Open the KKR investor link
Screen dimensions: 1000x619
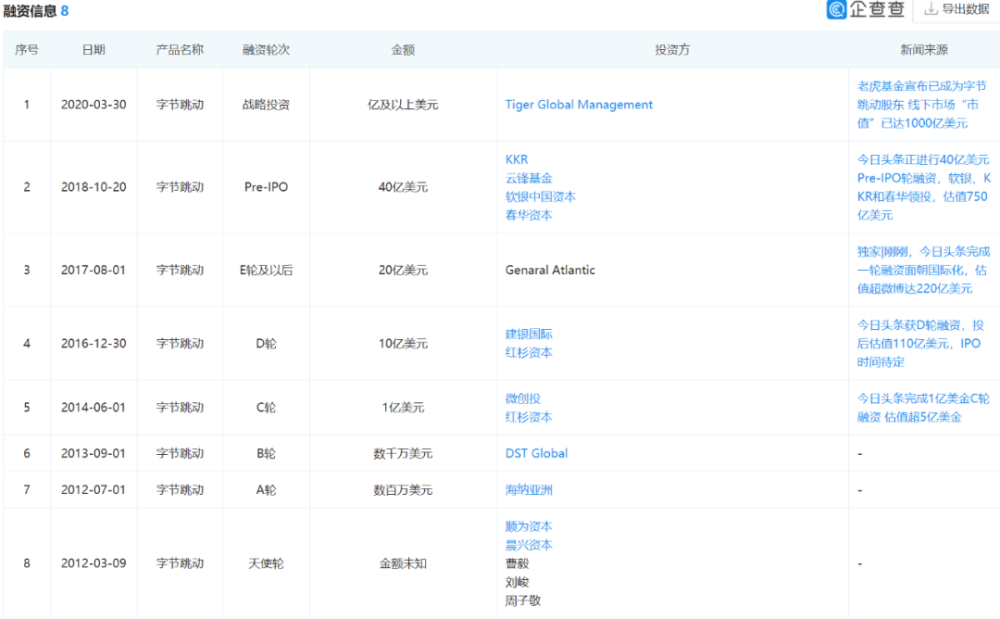(517, 159)
